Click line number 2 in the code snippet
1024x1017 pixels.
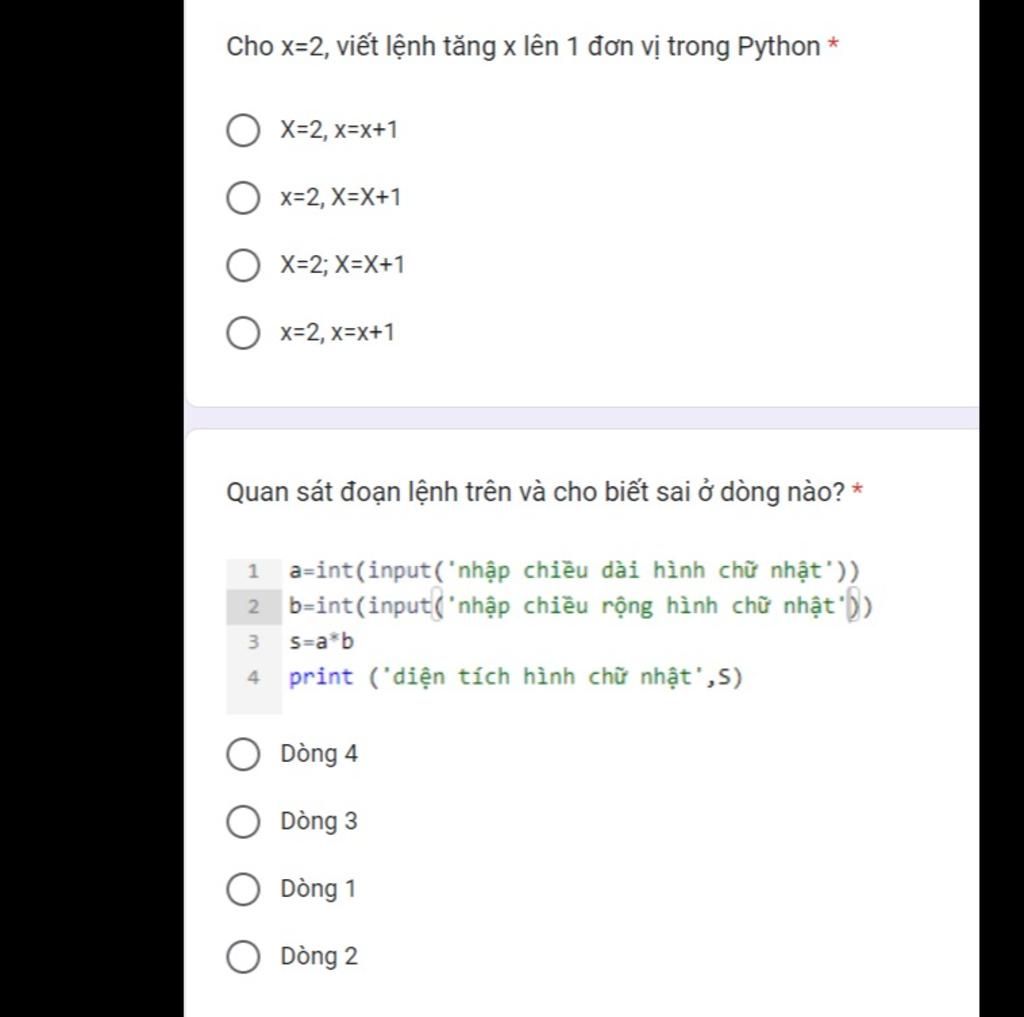click(x=252, y=607)
